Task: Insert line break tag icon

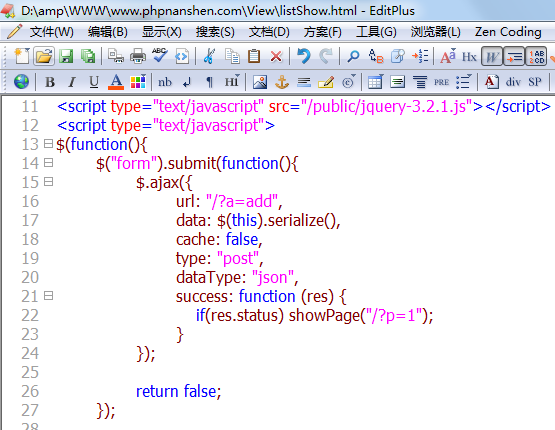Action: click(187, 82)
